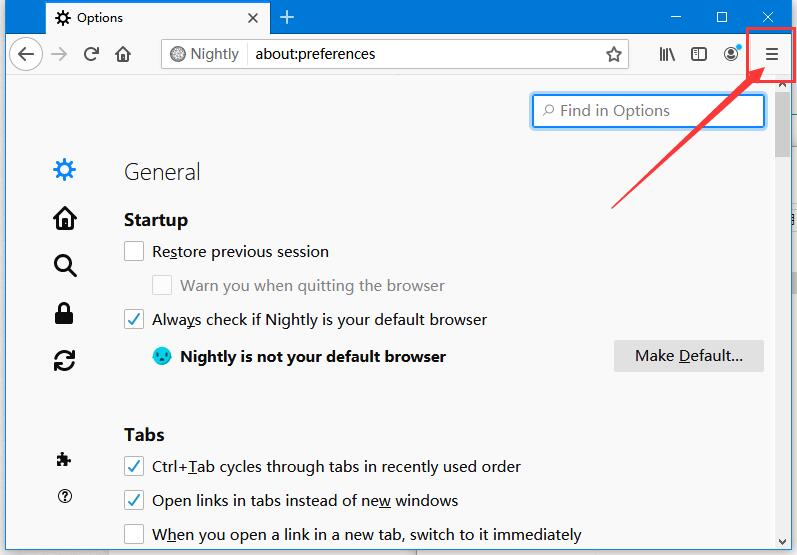Viewport: 797px width, 555px height.
Task: Open the hamburger application menu
Action: click(x=772, y=54)
